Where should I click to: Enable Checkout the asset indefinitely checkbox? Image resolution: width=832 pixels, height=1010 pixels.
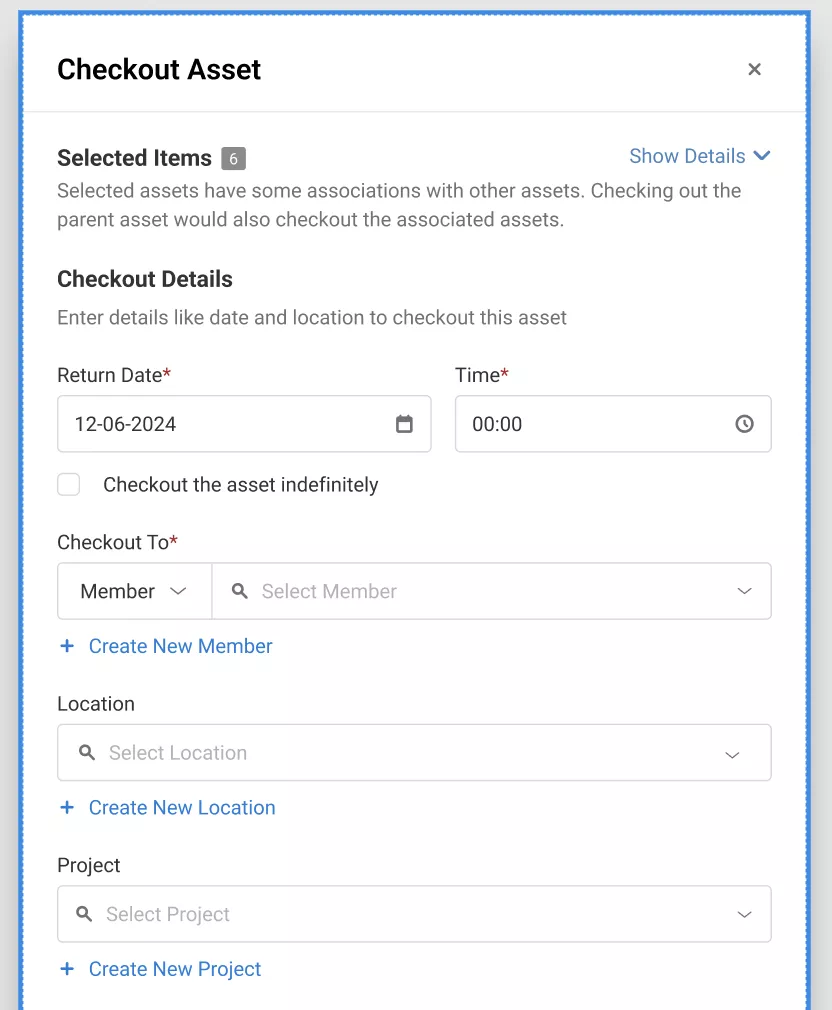(x=69, y=485)
